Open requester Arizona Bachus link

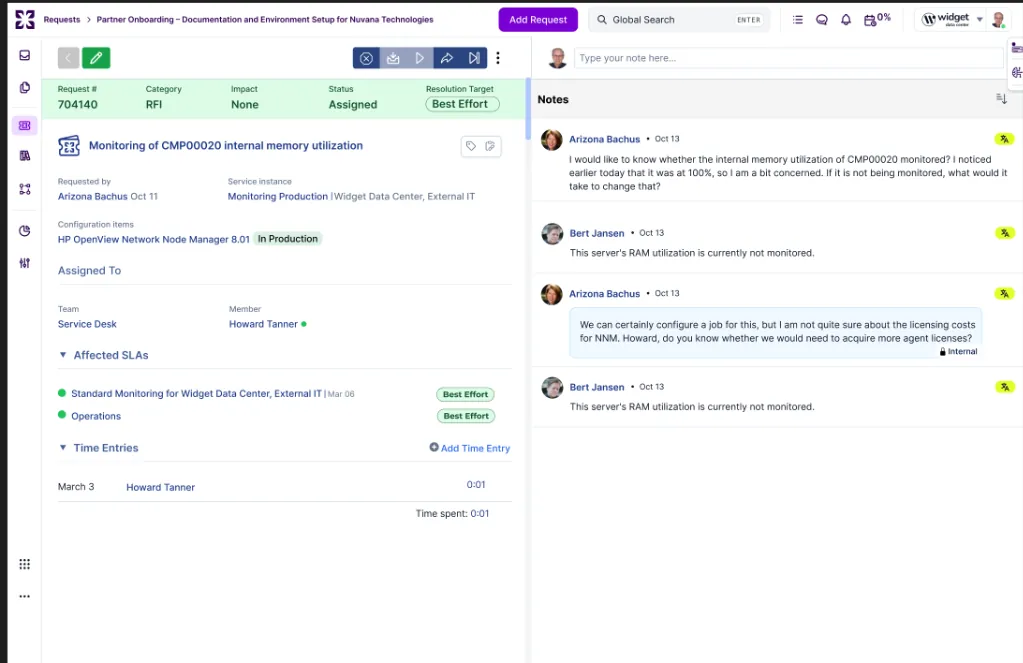(93, 196)
